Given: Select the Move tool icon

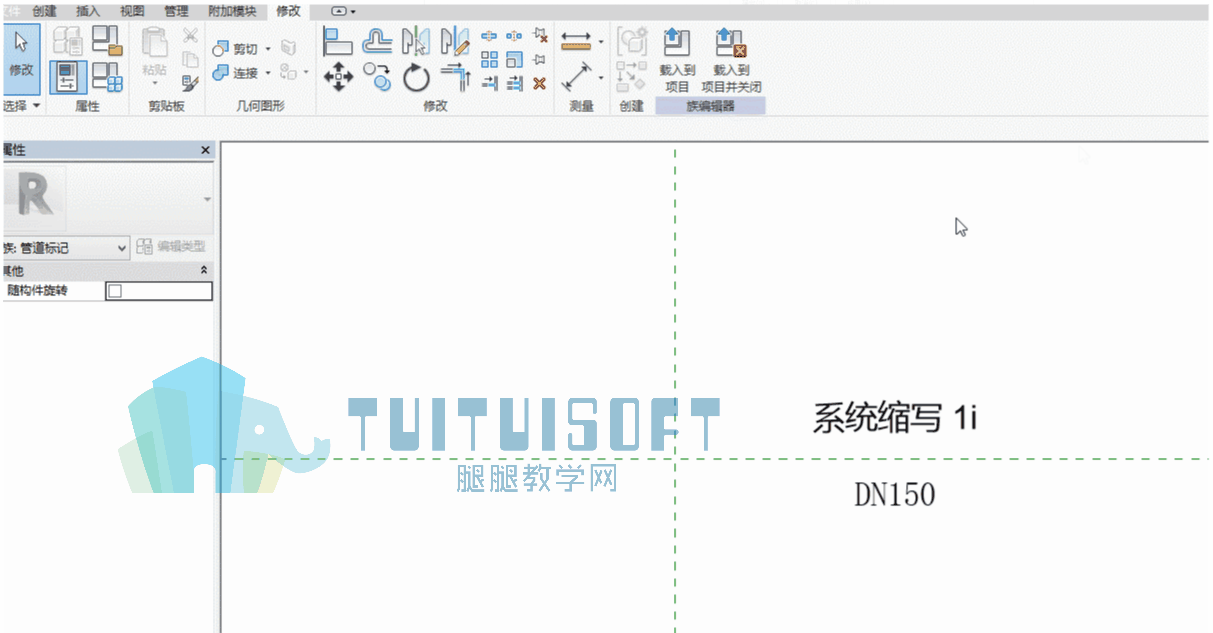Looking at the screenshot, I should (338, 77).
